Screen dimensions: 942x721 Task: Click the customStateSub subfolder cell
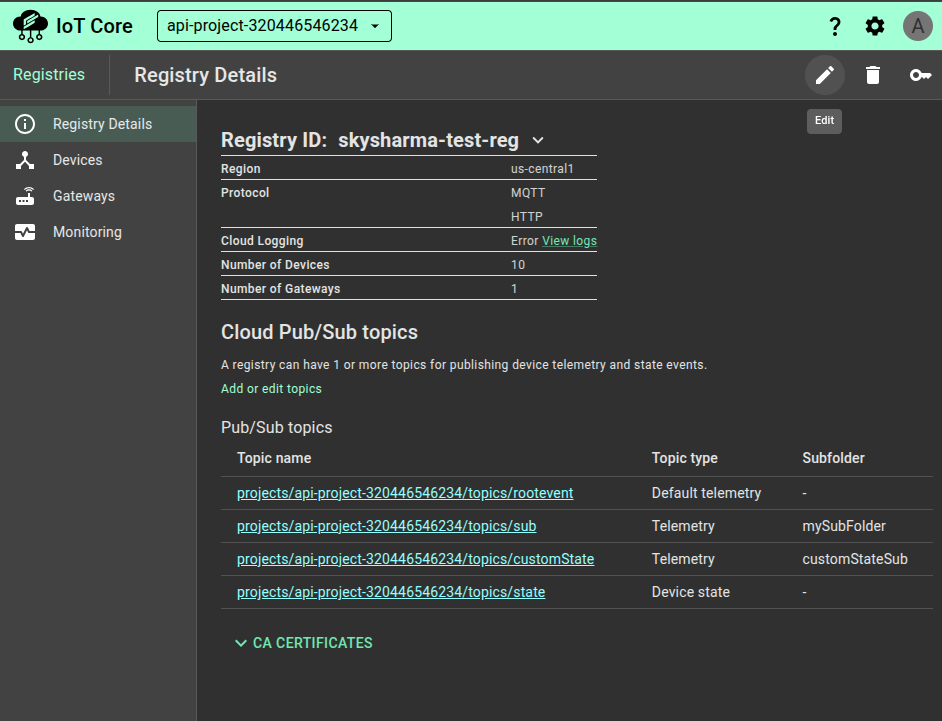coord(854,559)
